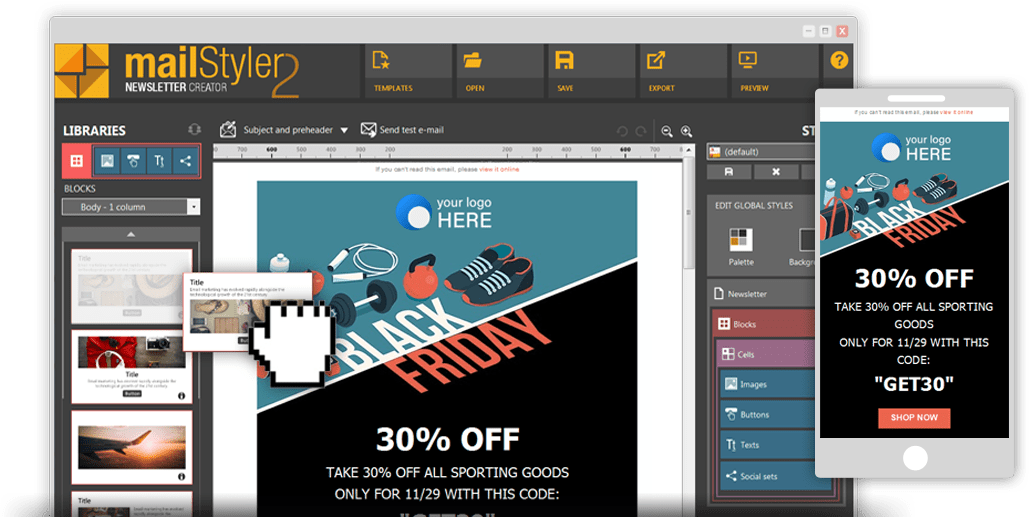Click the Export toolbar button
1029x517 pixels.
tap(682, 71)
